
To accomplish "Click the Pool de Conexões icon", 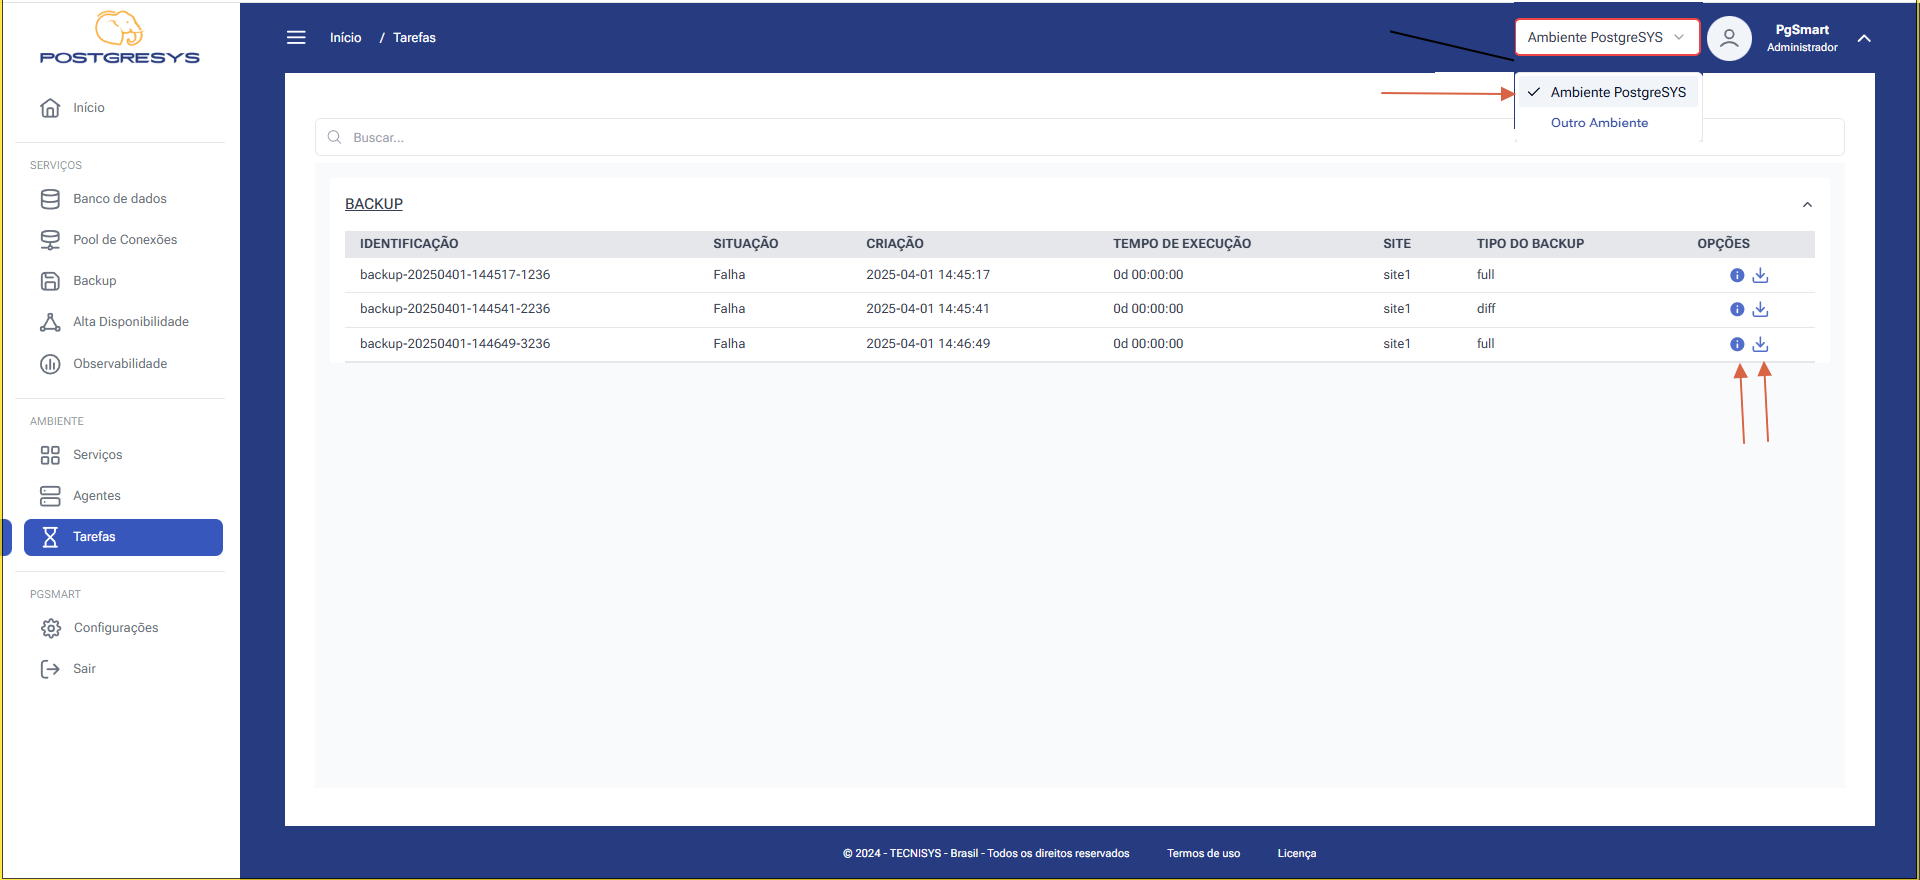I will pos(50,240).
